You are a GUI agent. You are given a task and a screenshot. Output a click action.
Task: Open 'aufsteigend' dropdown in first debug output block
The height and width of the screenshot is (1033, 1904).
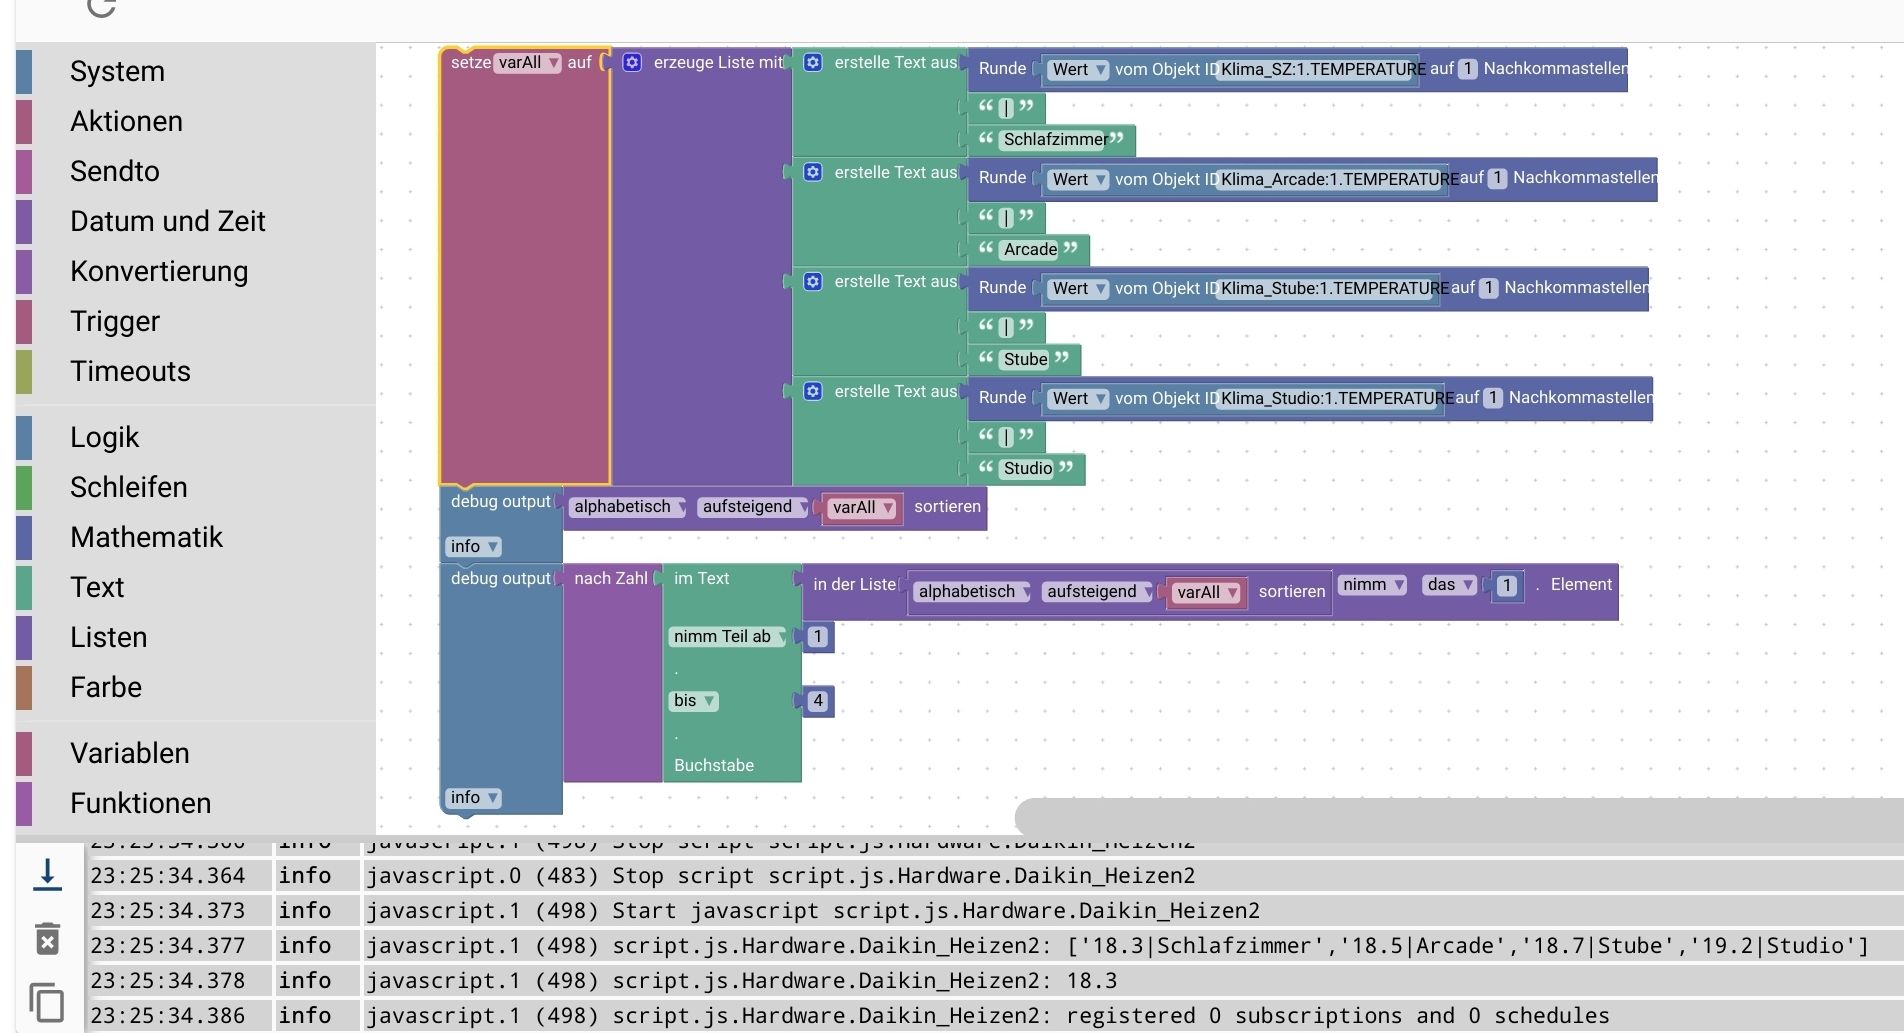coord(753,507)
